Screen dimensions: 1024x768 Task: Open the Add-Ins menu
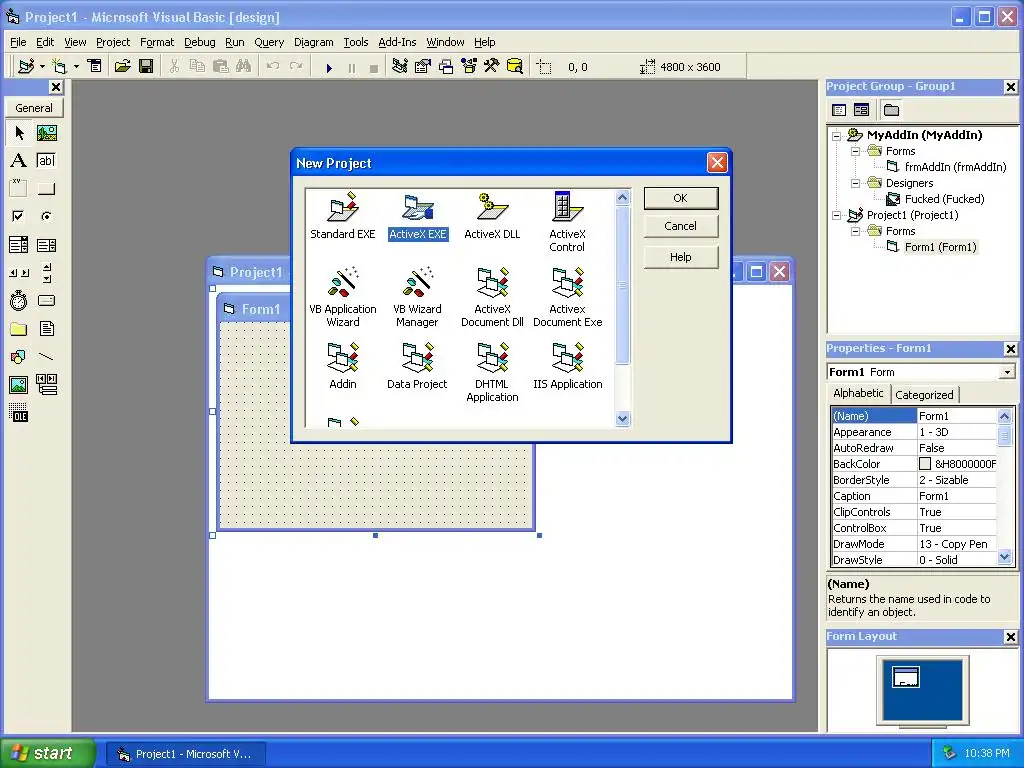397,42
